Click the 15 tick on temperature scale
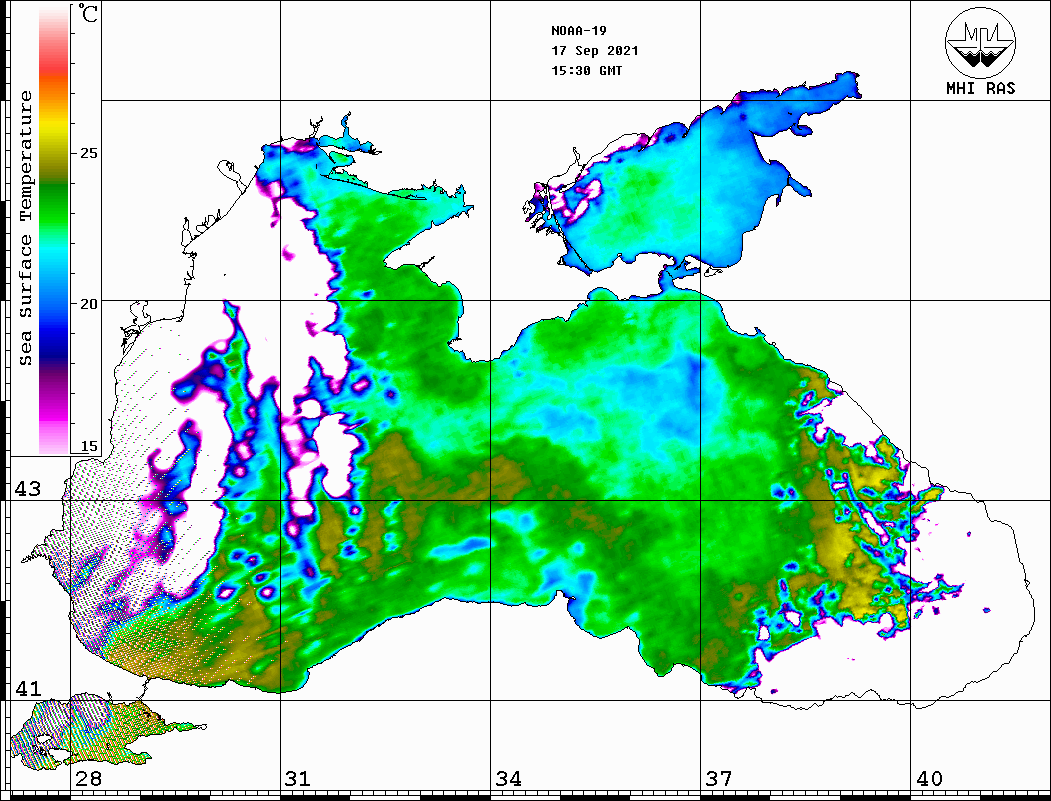The image size is (1051, 801). tap(88, 446)
